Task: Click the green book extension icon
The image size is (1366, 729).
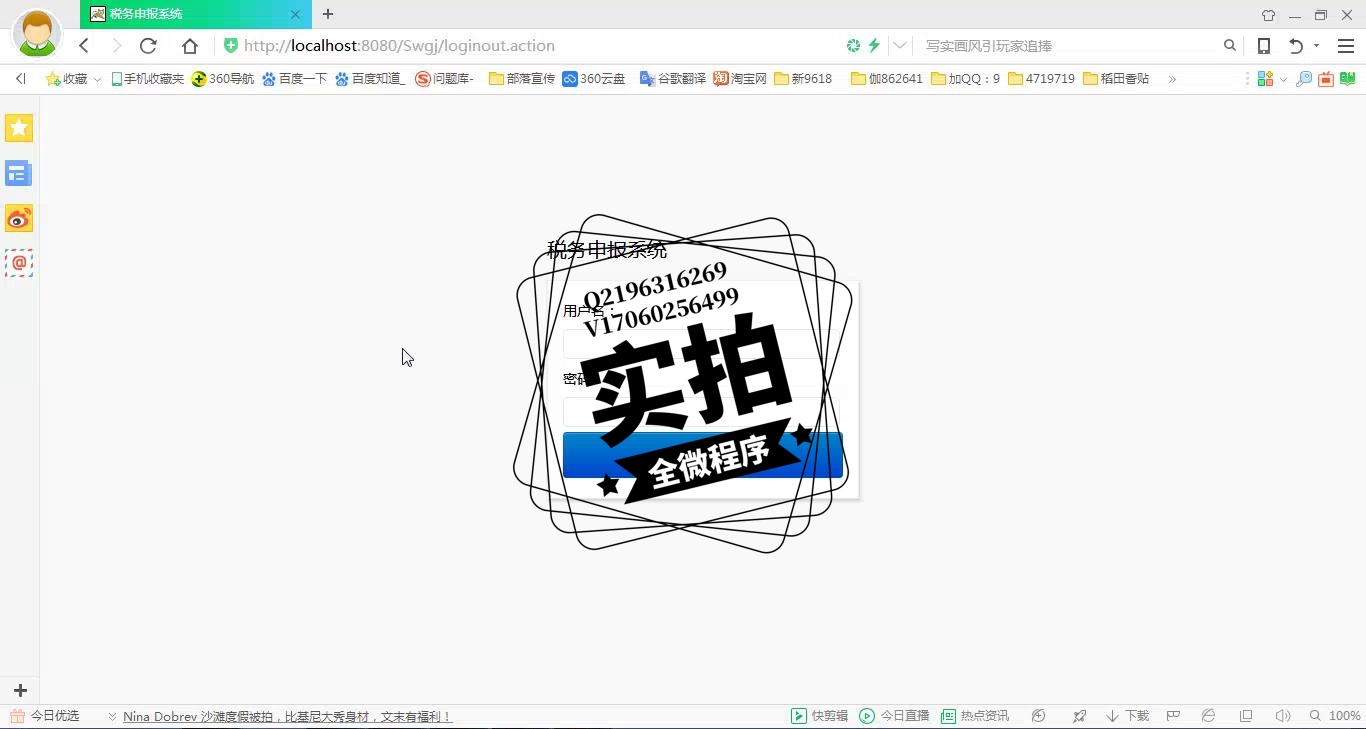Action: coord(1347,79)
